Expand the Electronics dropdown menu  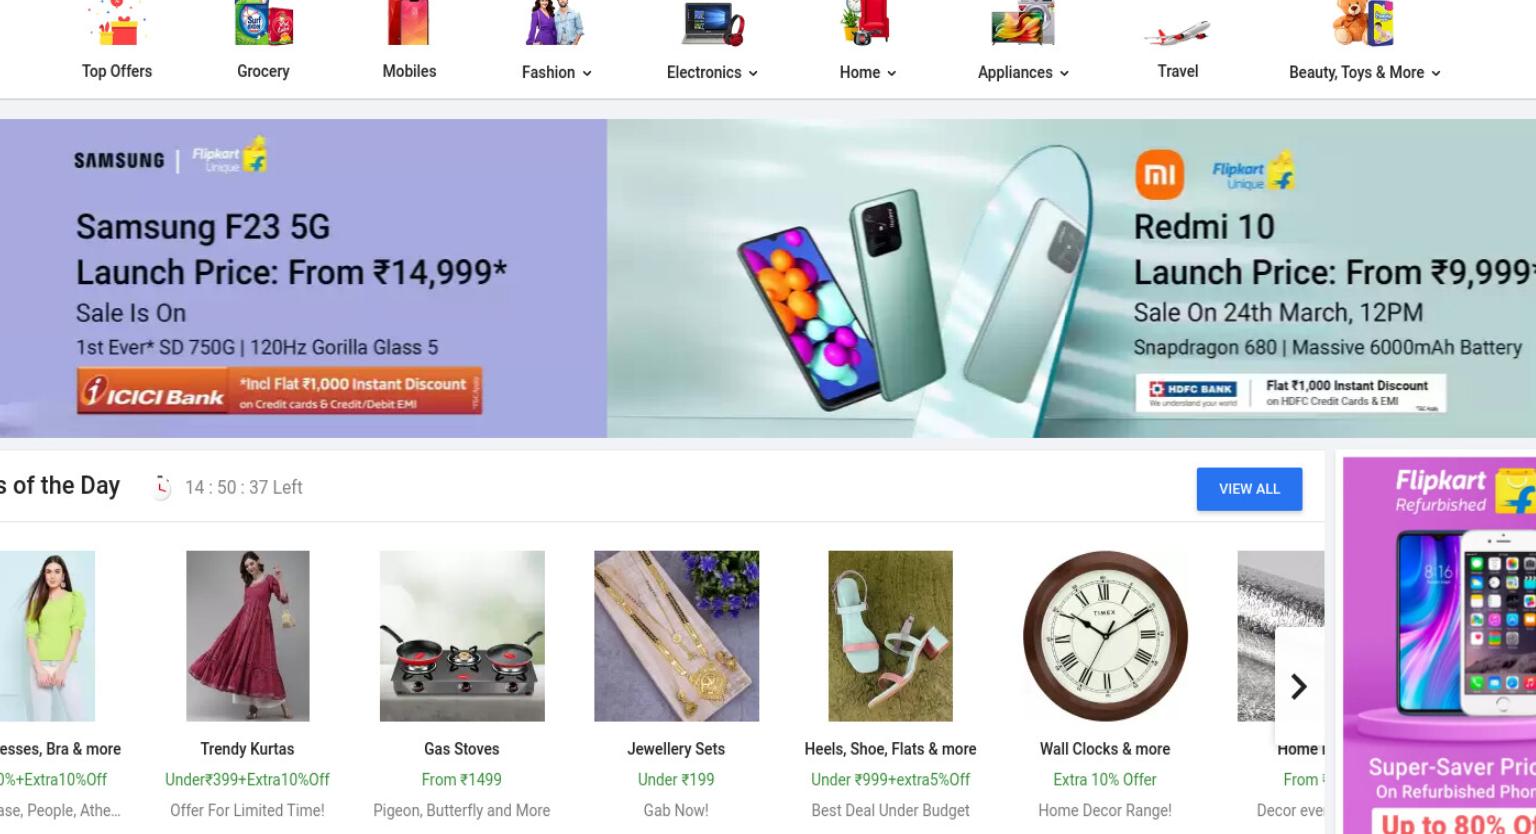(x=753, y=73)
